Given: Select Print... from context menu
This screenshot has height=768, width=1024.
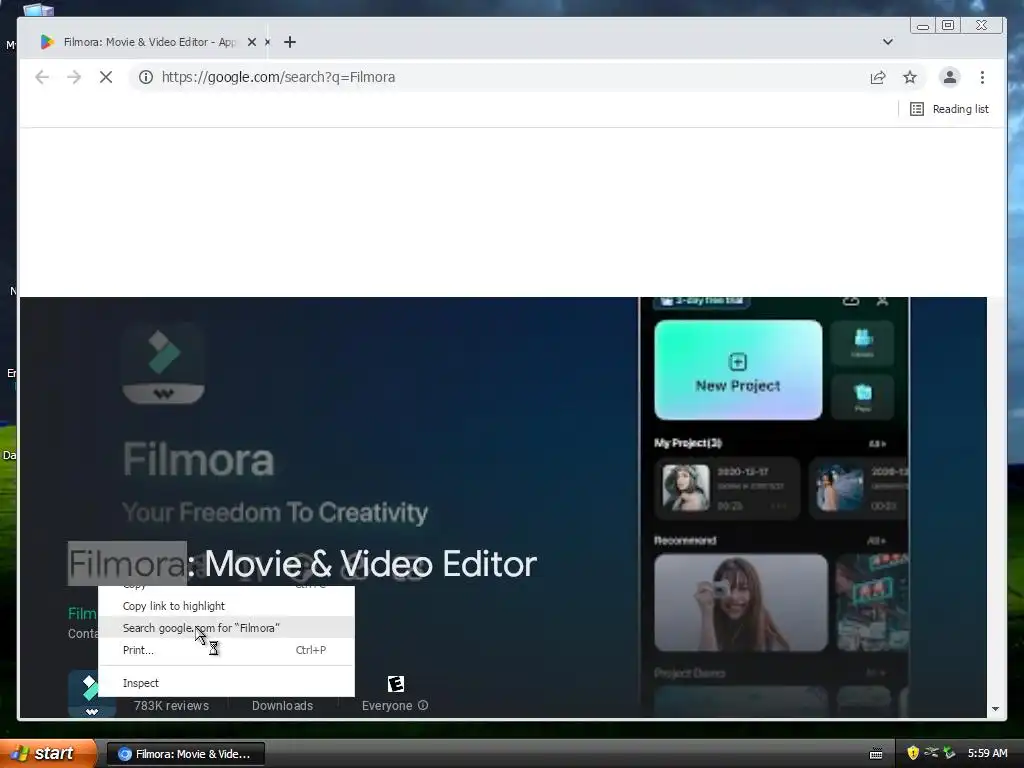Looking at the screenshot, I should [x=226, y=650].
